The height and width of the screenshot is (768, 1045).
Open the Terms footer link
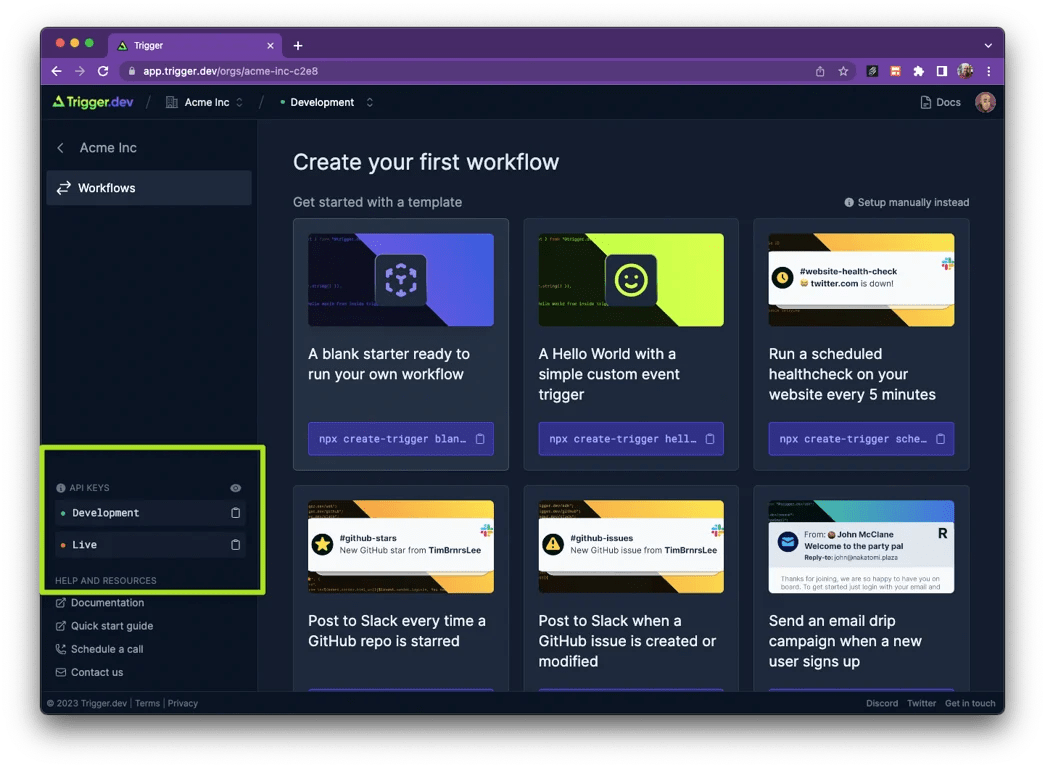pos(147,703)
